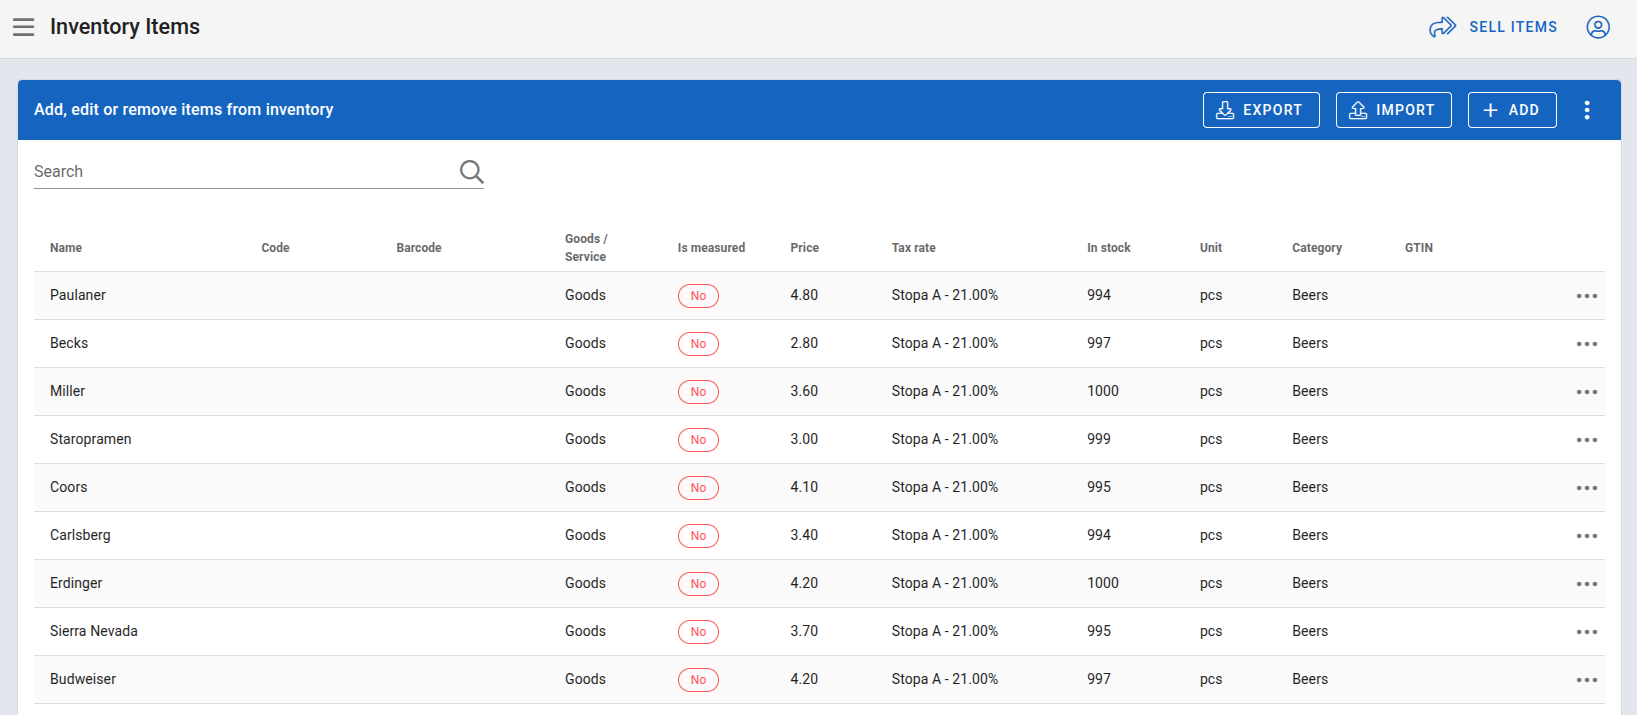Click the GTIN column header

(1419, 248)
